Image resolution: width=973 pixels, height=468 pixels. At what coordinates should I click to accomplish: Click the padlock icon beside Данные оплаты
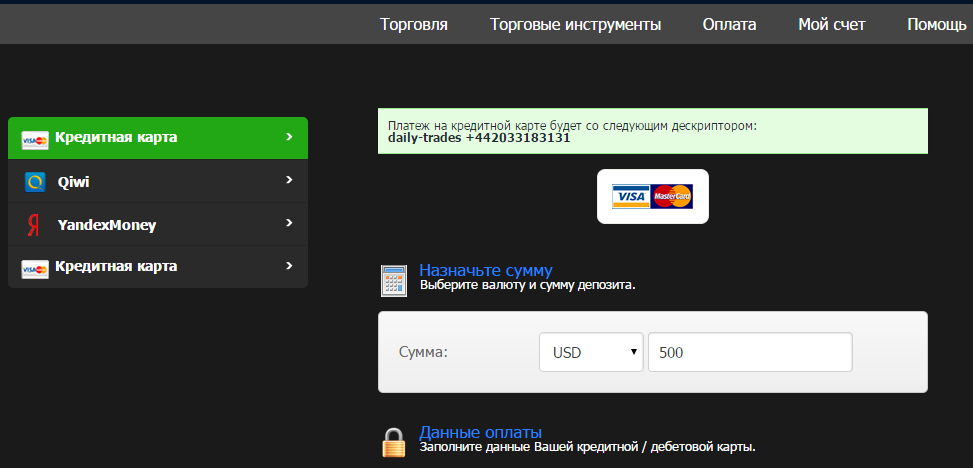394,442
